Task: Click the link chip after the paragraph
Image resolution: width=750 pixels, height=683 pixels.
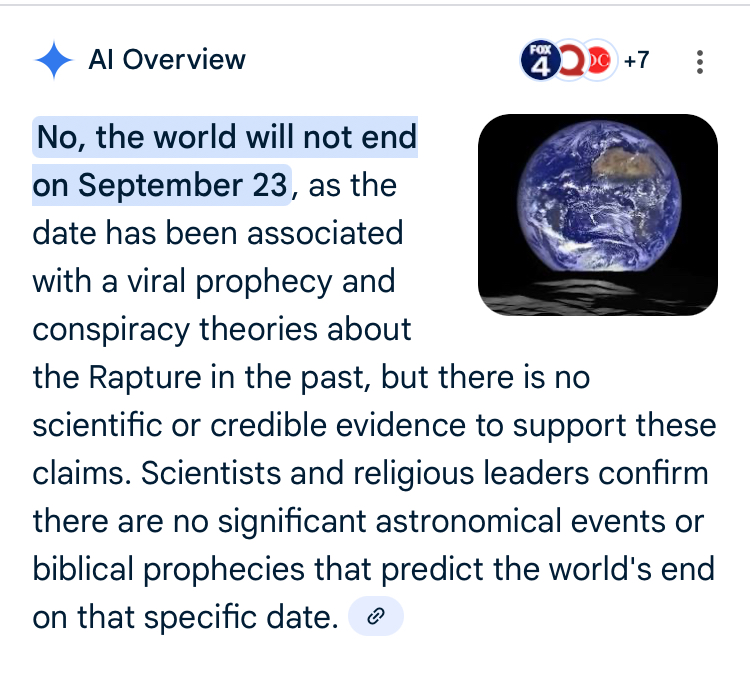Action: point(376,616)
